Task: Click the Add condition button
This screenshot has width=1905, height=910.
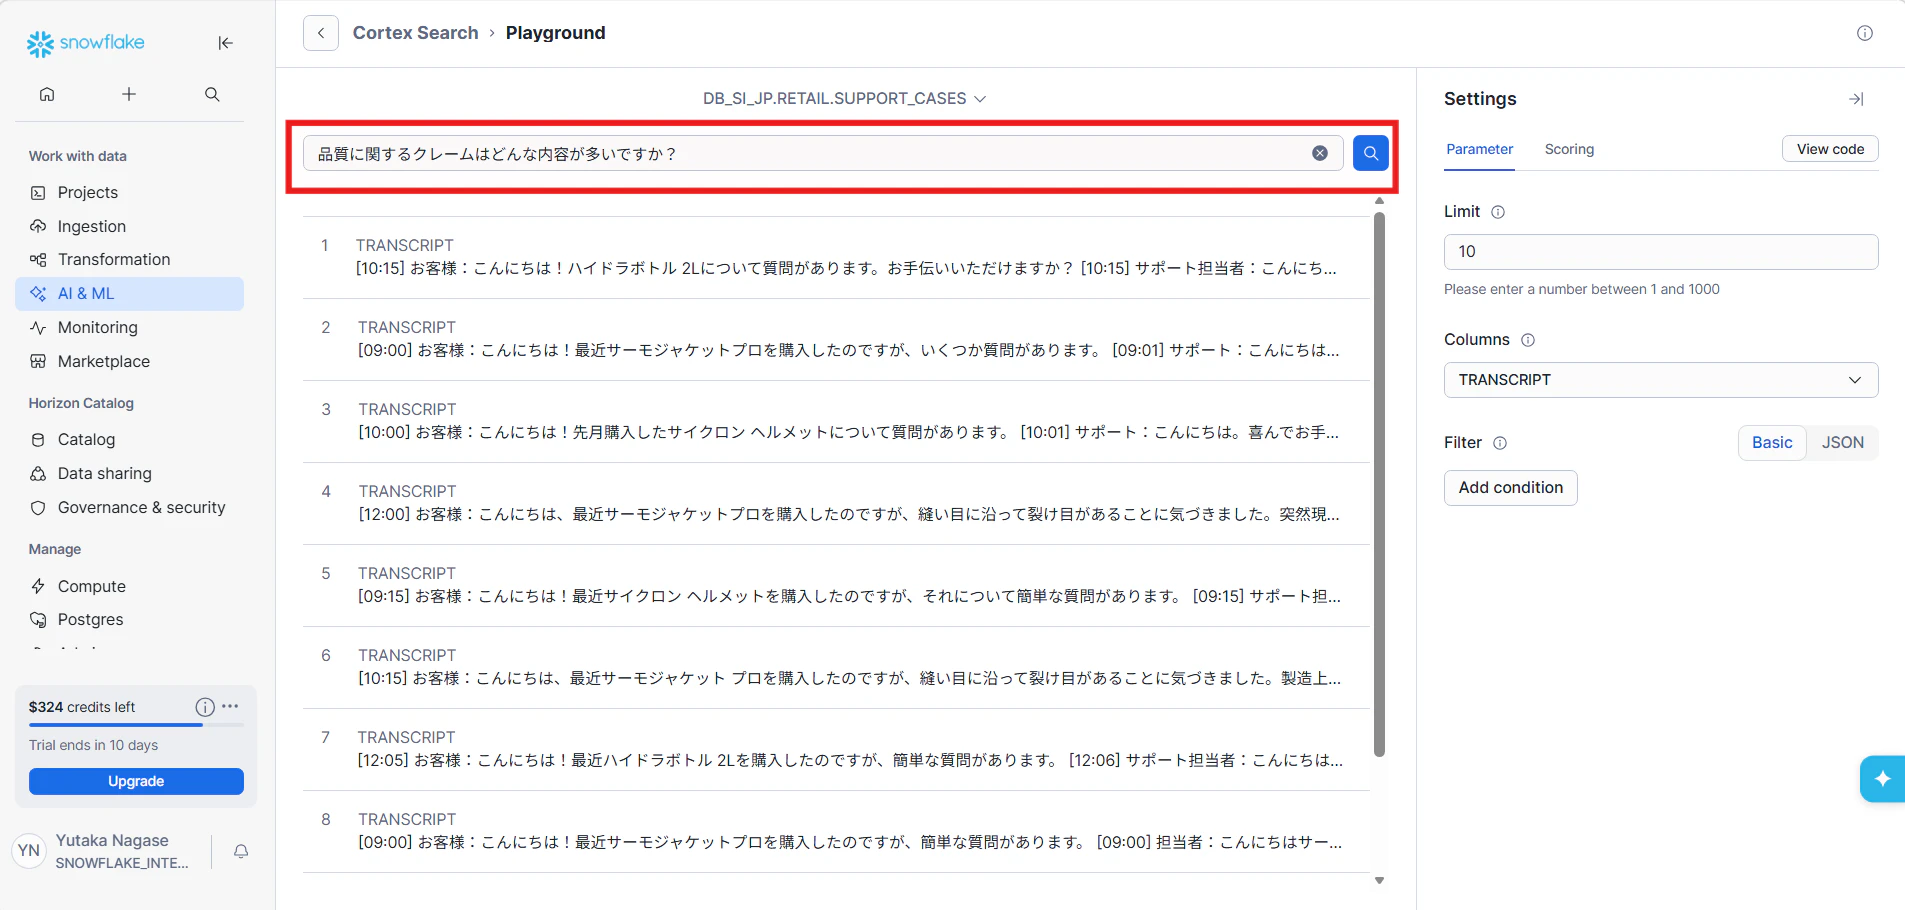Action: pyautogui.click(x=1510, y=488)
